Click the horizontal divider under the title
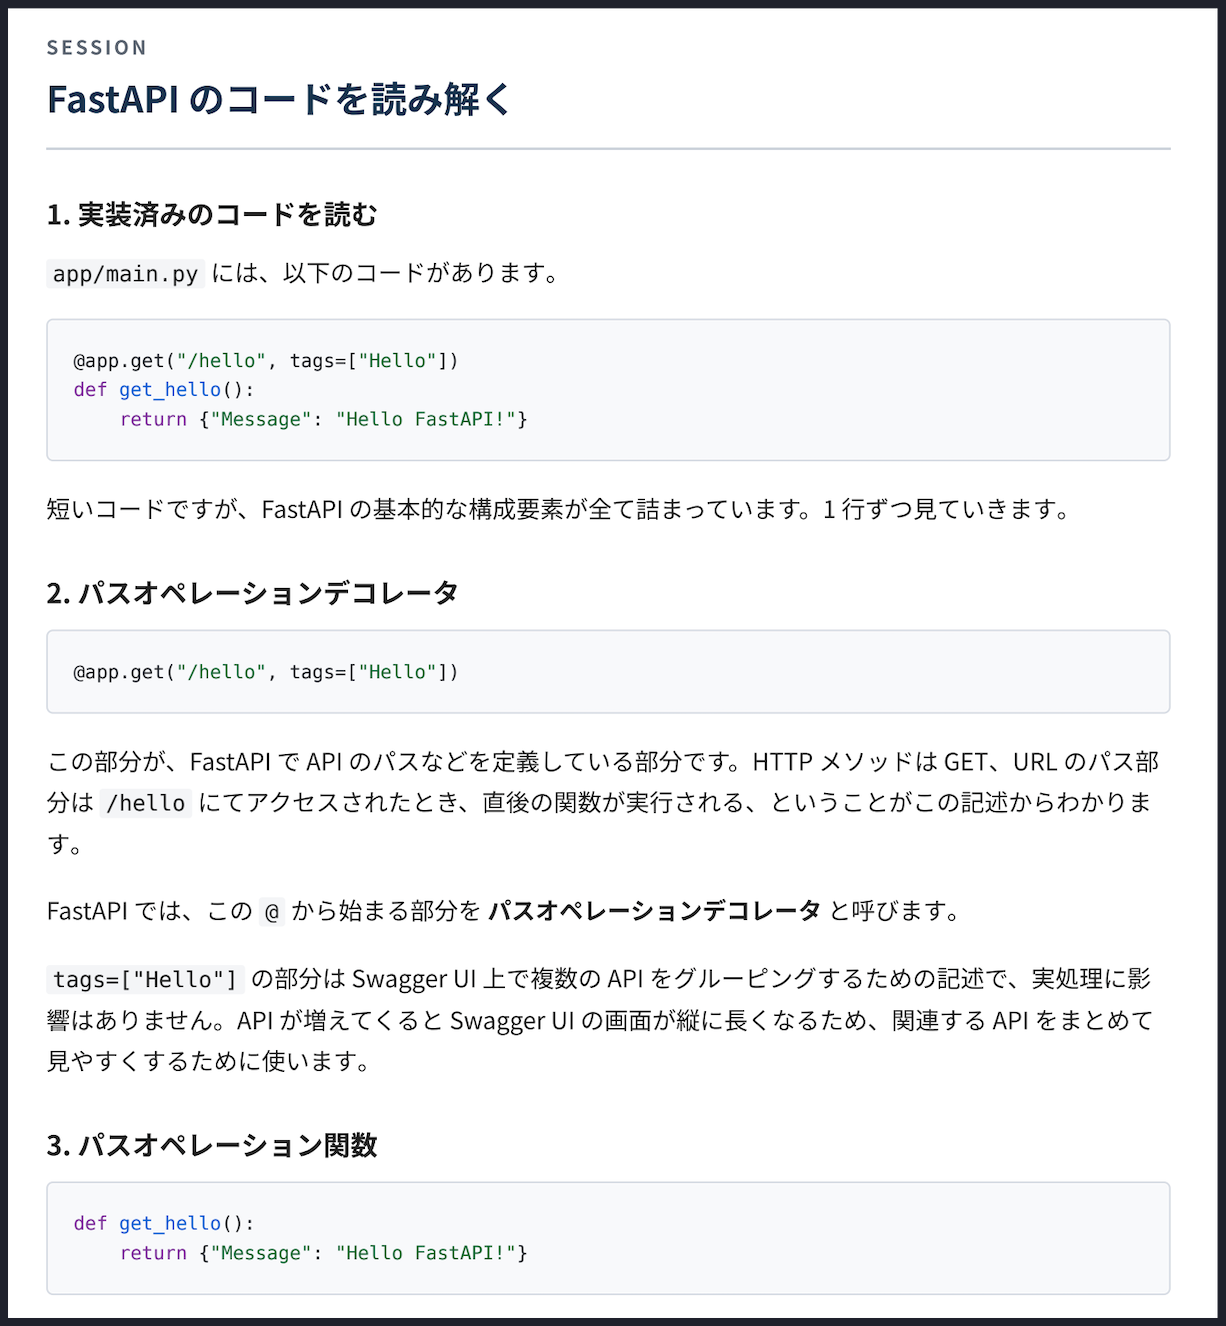The image size is (1226, 1326). pos(608,149)
